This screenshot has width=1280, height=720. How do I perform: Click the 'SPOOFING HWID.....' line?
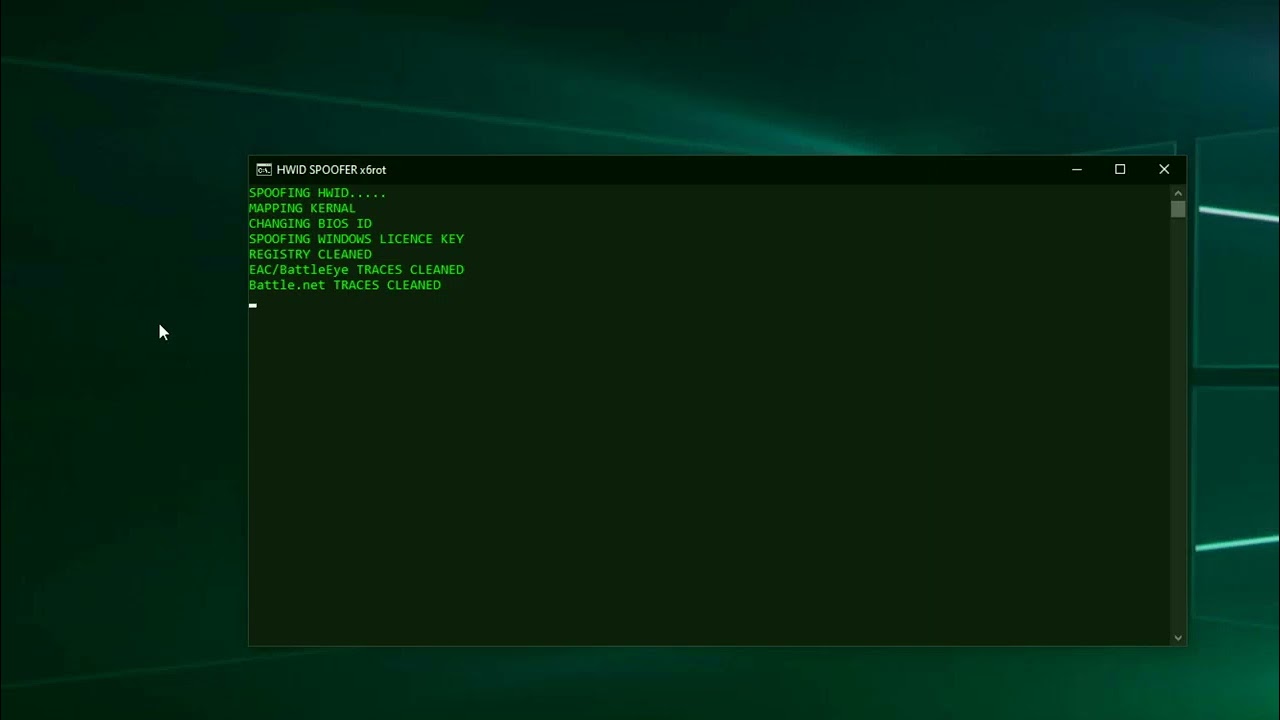pos(317,193)
